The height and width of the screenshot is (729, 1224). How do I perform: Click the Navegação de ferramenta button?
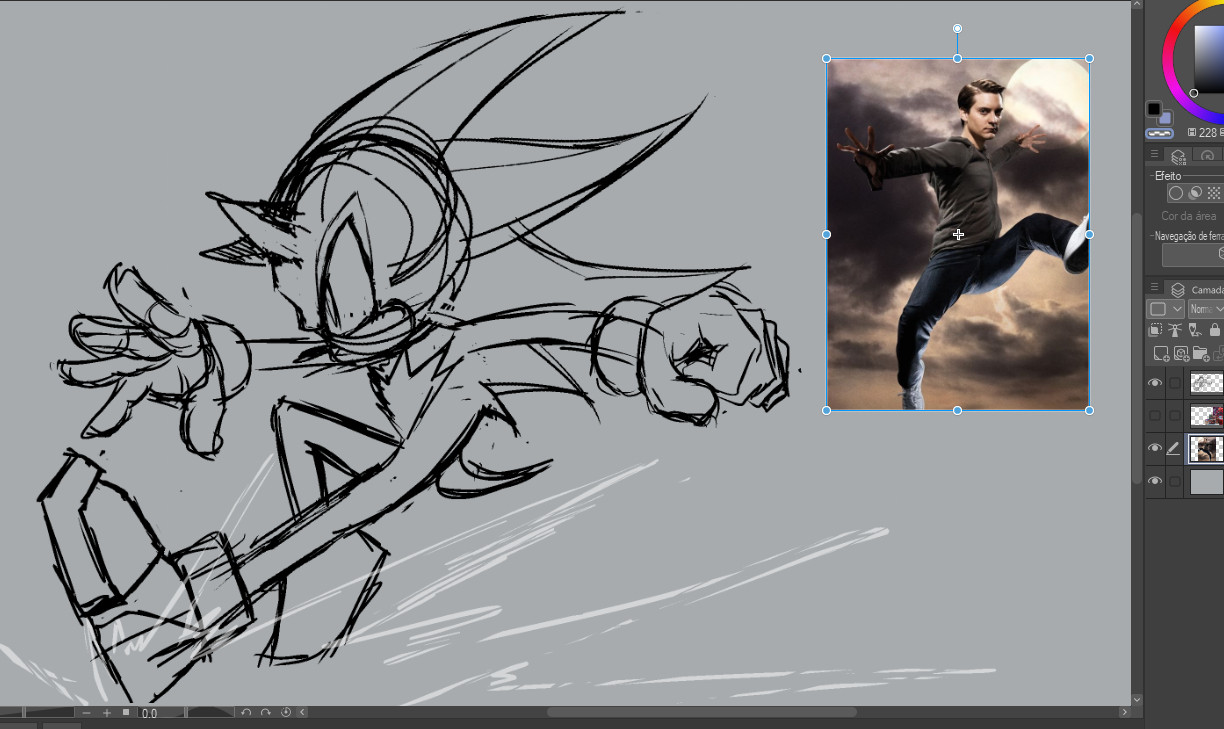coord(1193,254)
